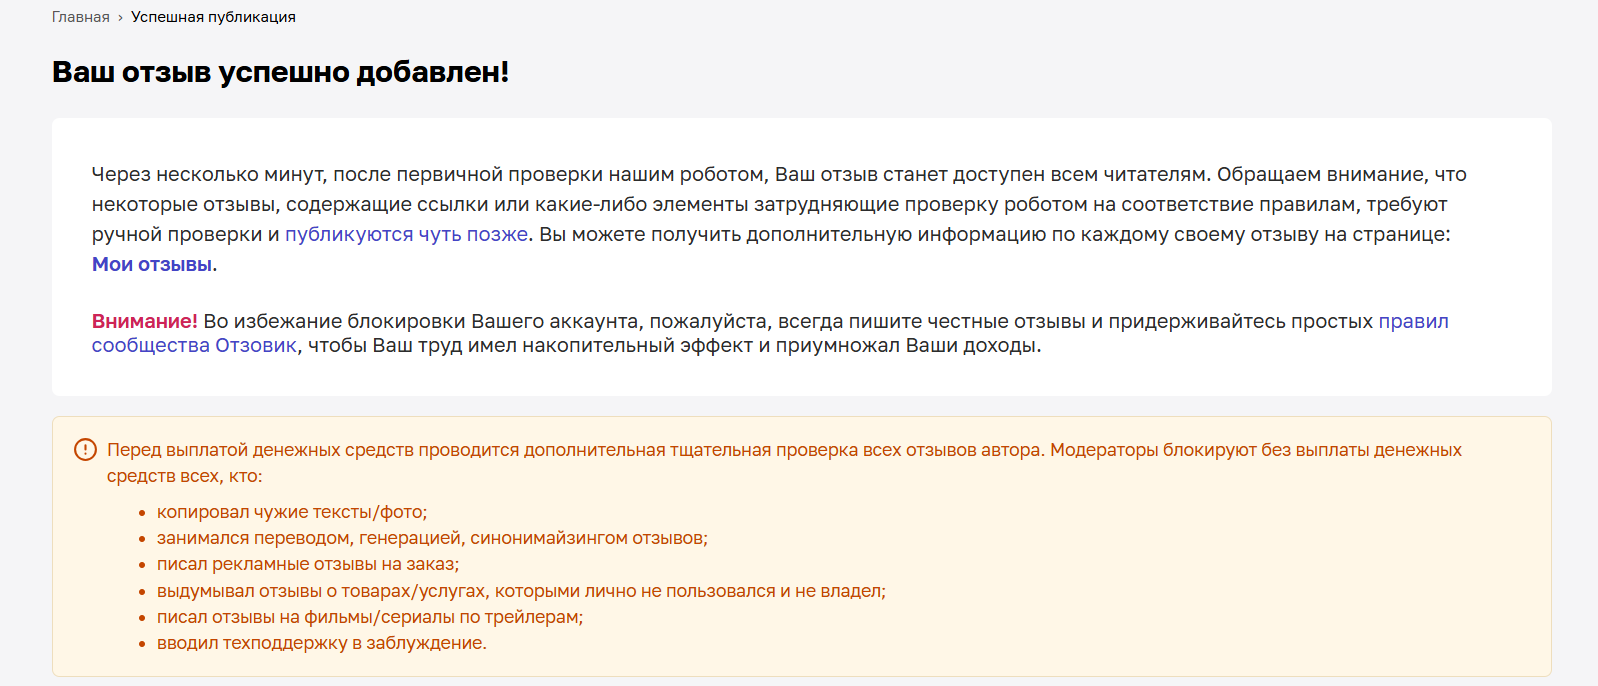This screenshot has width=1598, height=686.
Task: Click the sentence starting Перед выплатой денежных средств
Action: point(784,463)
